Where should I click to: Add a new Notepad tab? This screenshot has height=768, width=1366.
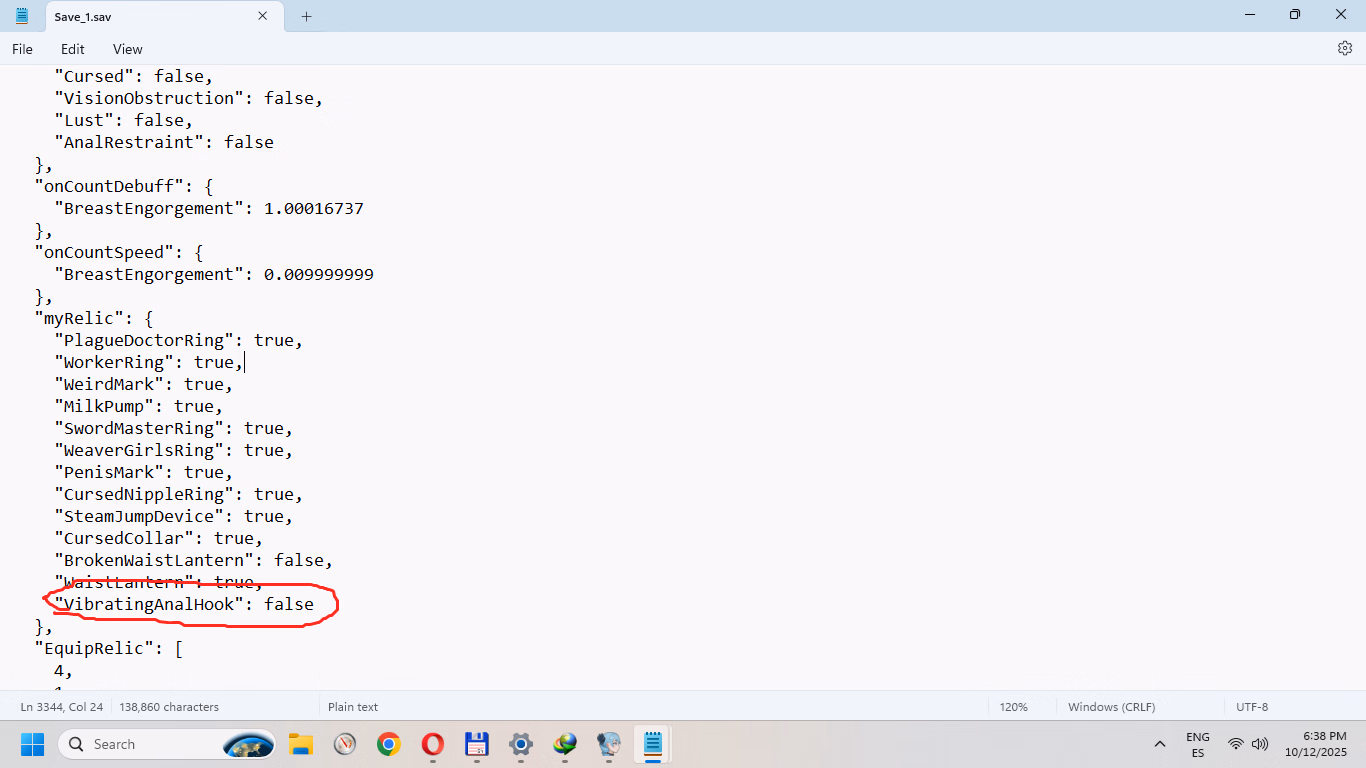306,16
